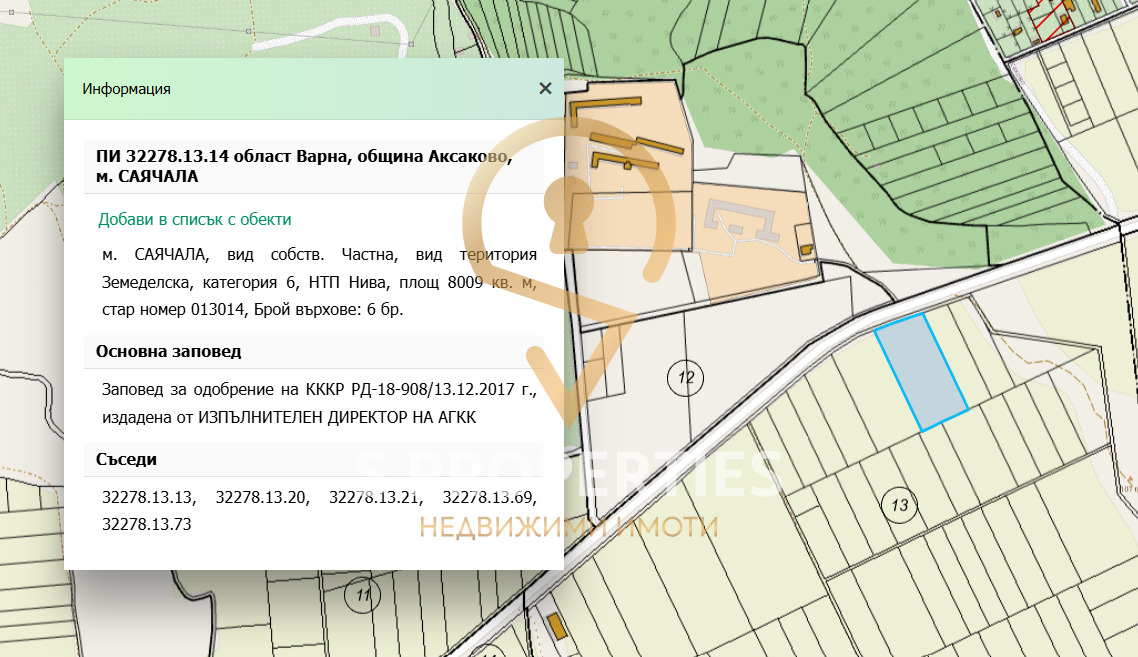Click the highlighted blue parcel on the map
This screenshot has height=657, width=1138.
pos(918,370)
